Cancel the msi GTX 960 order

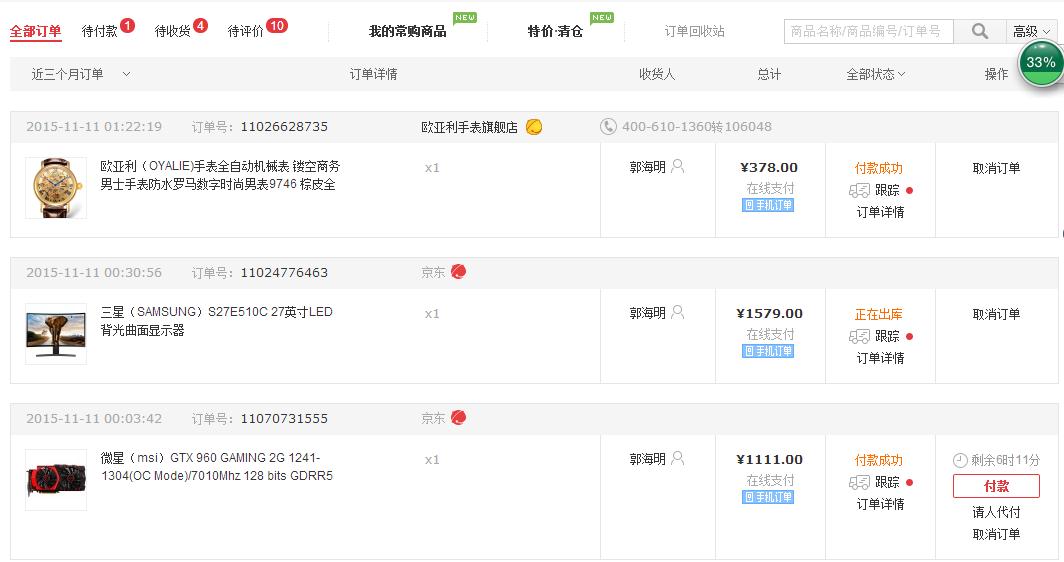point(996,534)
